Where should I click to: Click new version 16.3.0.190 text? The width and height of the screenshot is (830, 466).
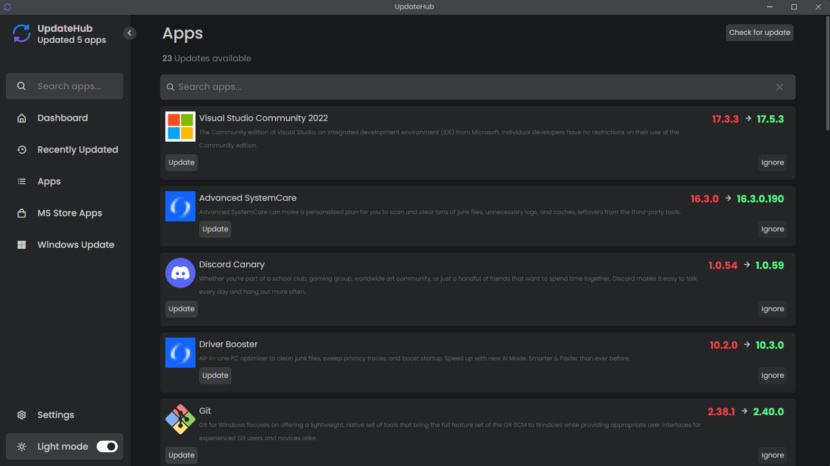point(760,199)
